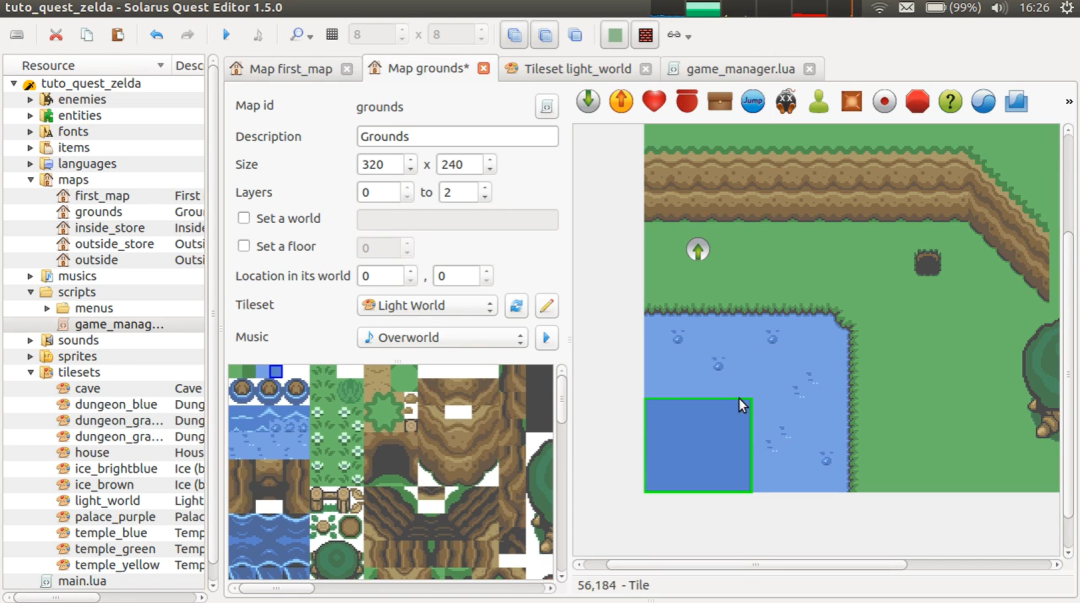Close the Map first_map tab
Screen dimensions: 1080x603
347,69
